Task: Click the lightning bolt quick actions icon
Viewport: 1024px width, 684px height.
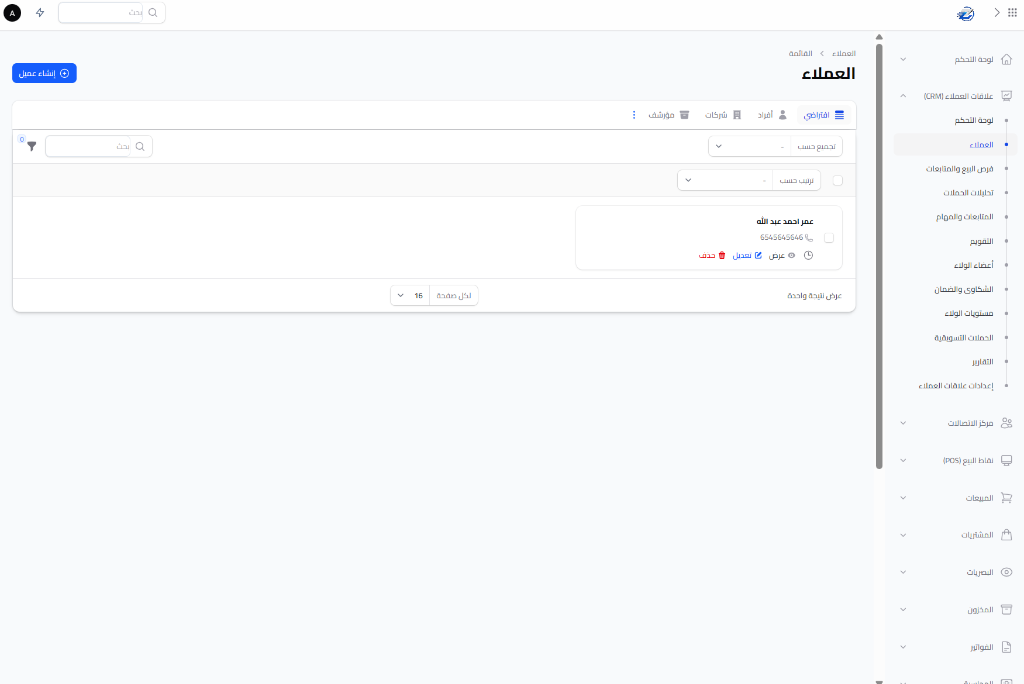Action: click(40, 12)
